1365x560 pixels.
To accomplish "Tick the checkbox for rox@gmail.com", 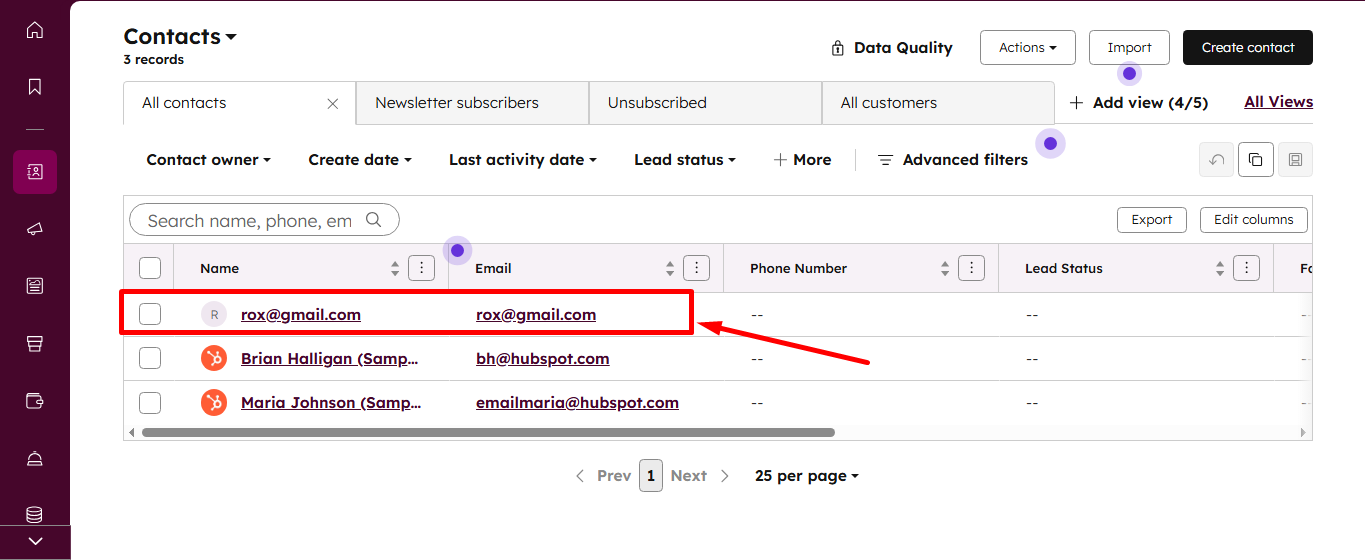I will coord(150,314).
